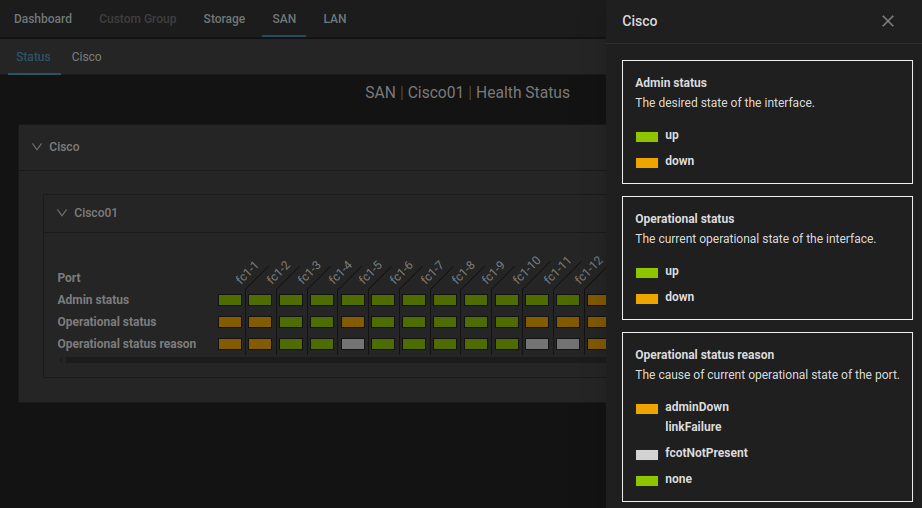The width and height of the screenshot is (922, 508).
Task: Open the Dashboard tab
Action: coord(43,19)
